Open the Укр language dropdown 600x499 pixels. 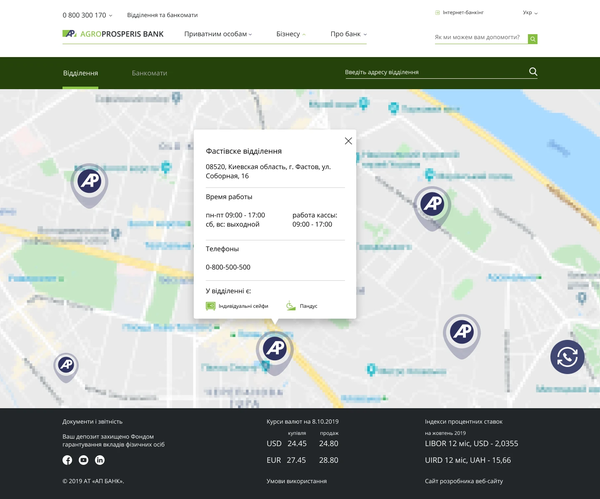tap(529, 13)
